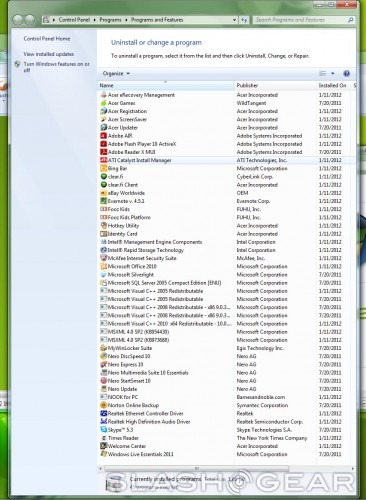366x500 pixels.
Task: Click the horizontal scrollbar under program list
Action: coord(196,469)
